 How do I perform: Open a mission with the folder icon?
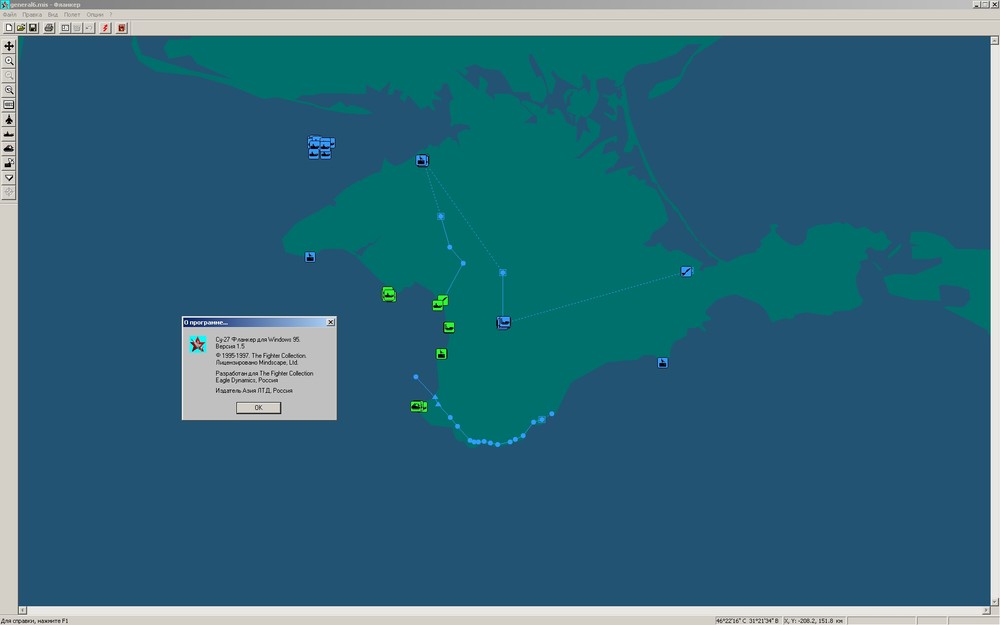(x=21, y=28)
